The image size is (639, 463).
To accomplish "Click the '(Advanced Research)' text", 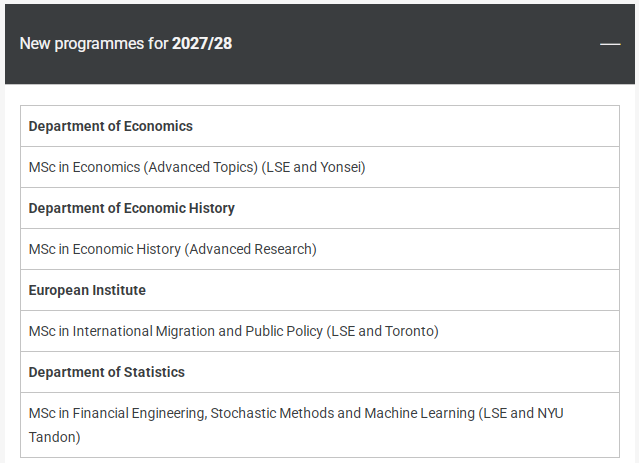I will point(251,249).
